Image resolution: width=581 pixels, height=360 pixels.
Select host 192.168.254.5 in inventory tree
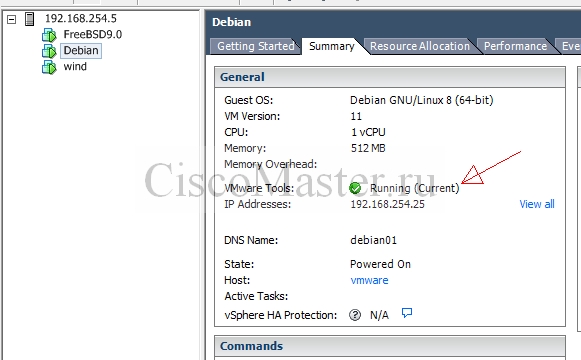[x=81, y=18]
